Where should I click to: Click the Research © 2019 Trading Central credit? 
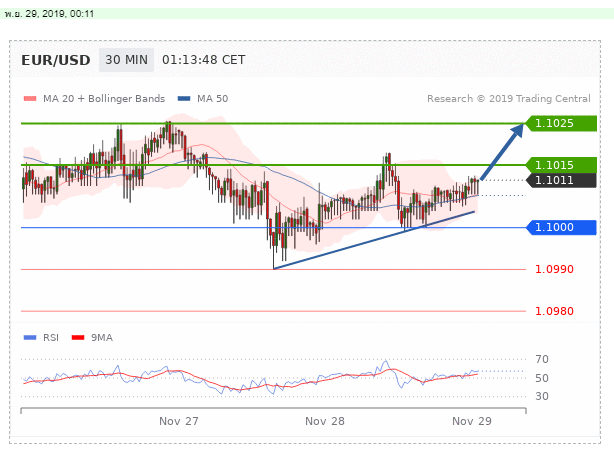tap(509, 99)
